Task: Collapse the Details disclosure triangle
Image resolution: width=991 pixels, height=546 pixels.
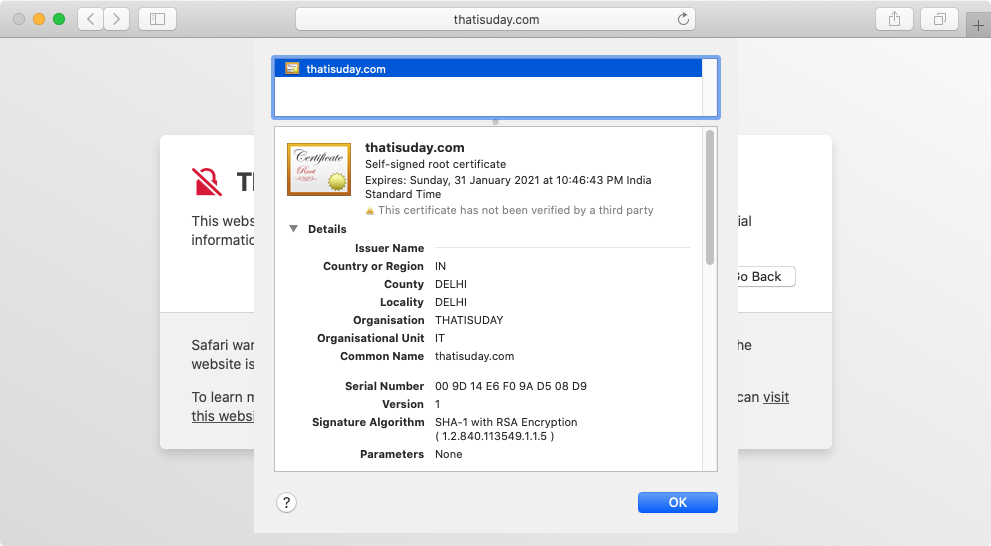Action: point(293,229)
